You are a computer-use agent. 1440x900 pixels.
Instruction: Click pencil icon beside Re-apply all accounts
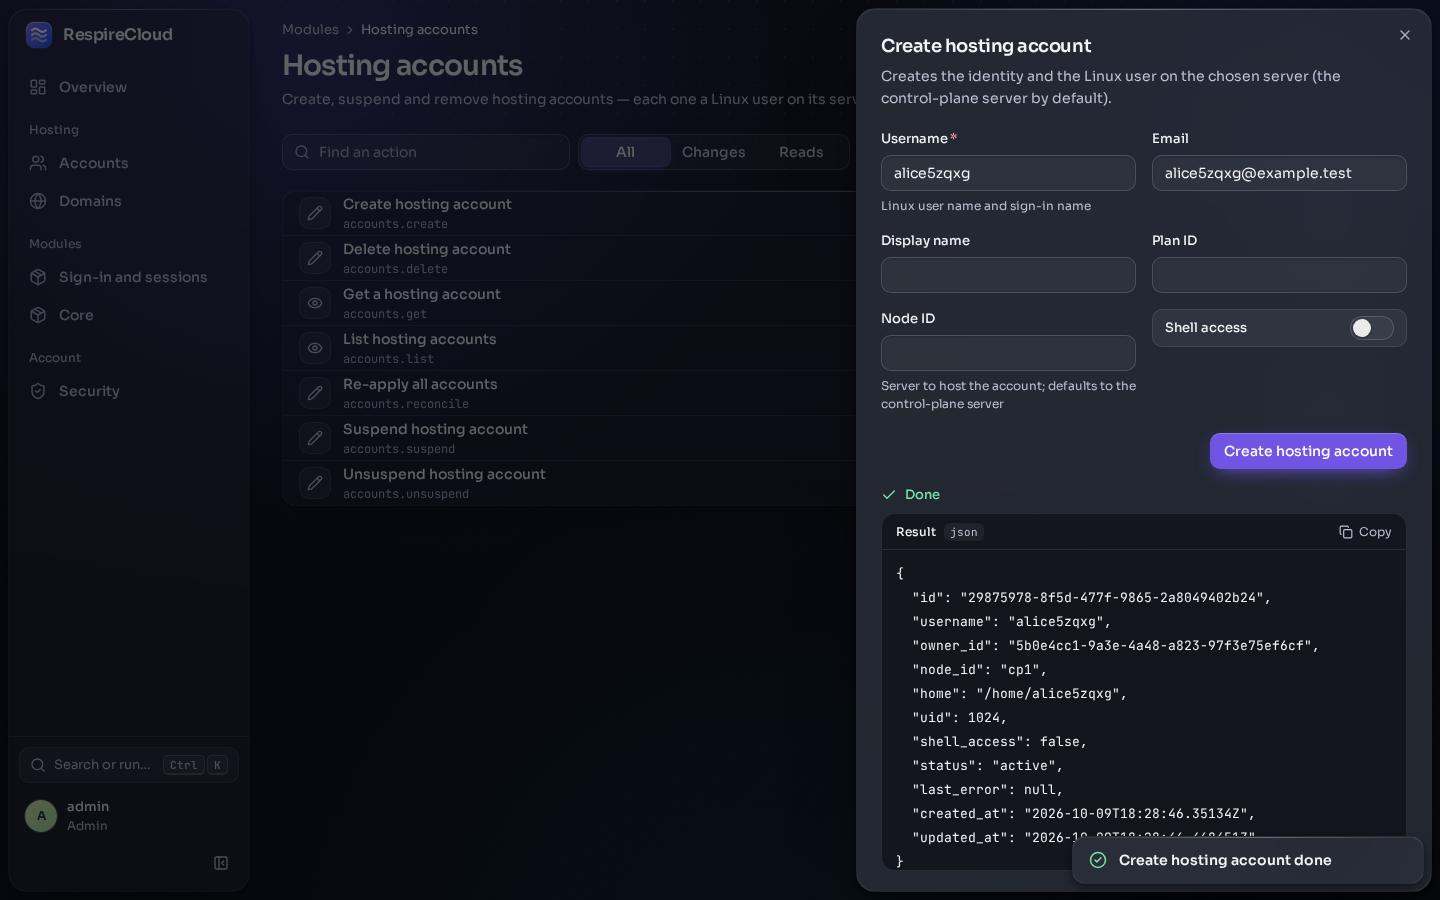[x=315, y=393]
